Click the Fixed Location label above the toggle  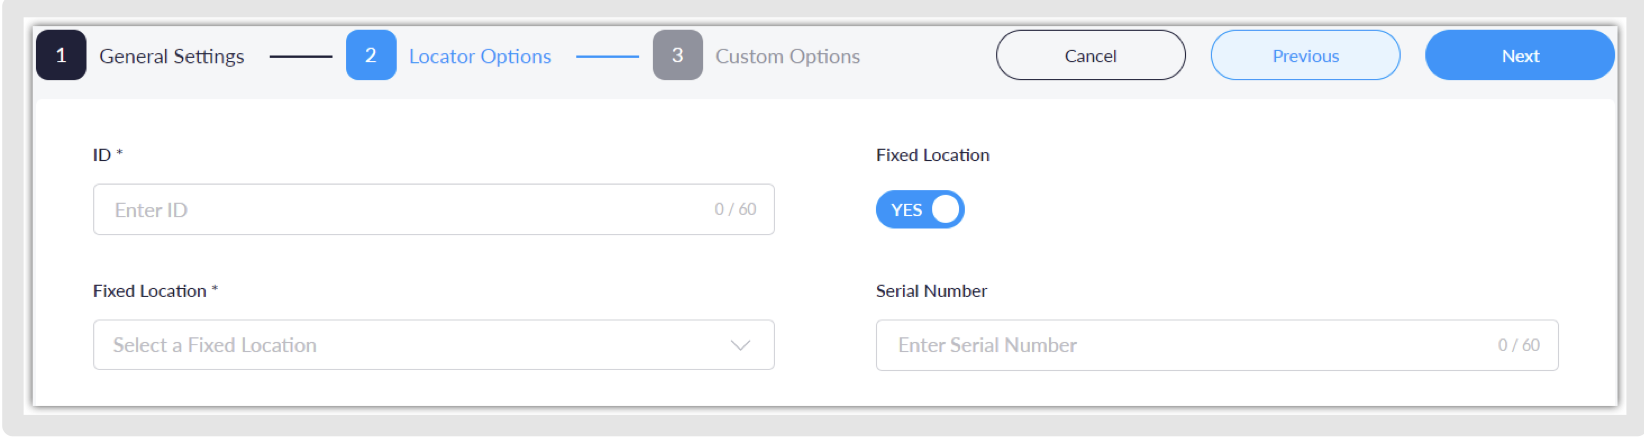coord(932,155)
